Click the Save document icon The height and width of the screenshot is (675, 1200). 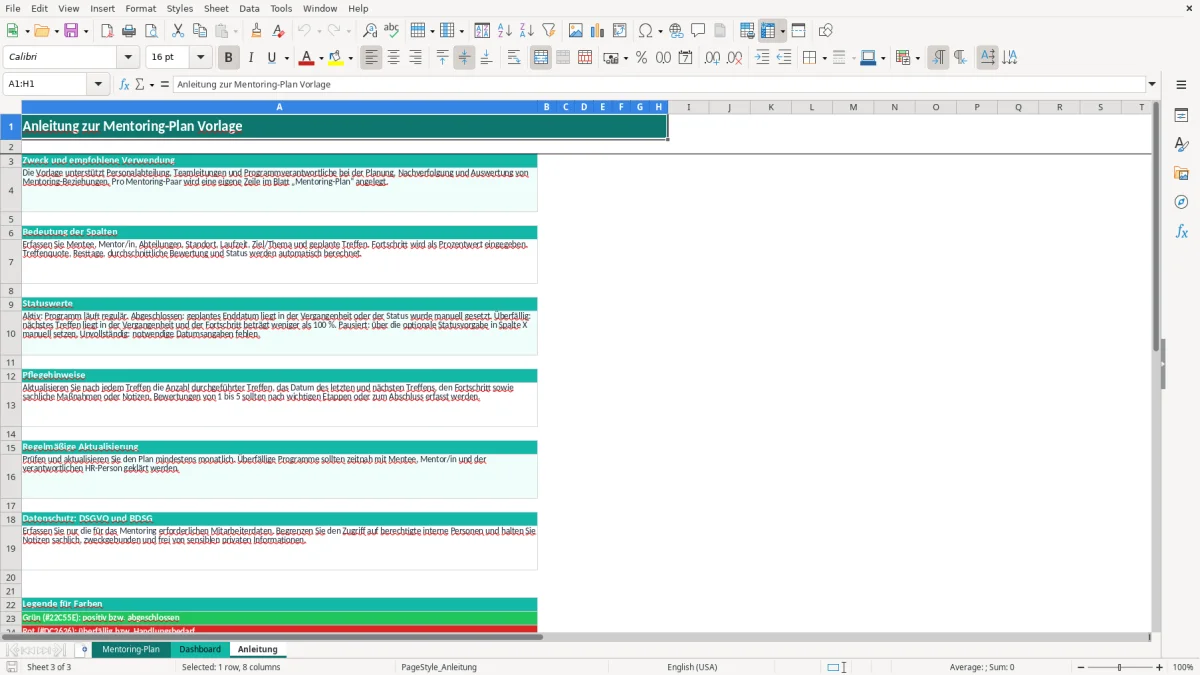[71, 31]
